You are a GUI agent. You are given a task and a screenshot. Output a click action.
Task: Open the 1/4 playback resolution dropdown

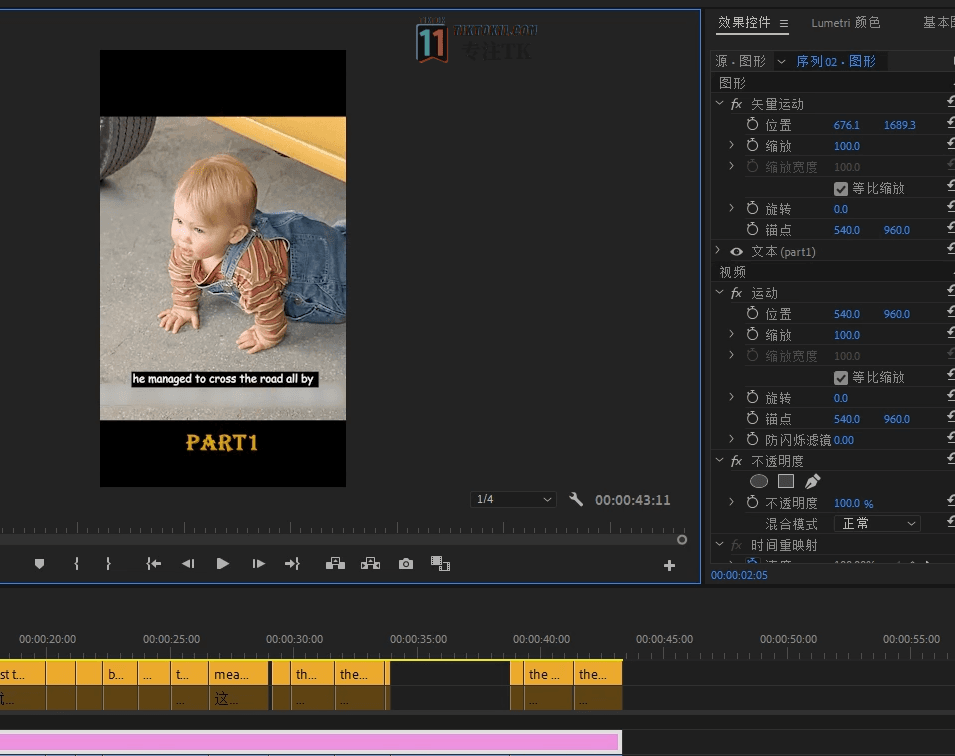[513, 499]
